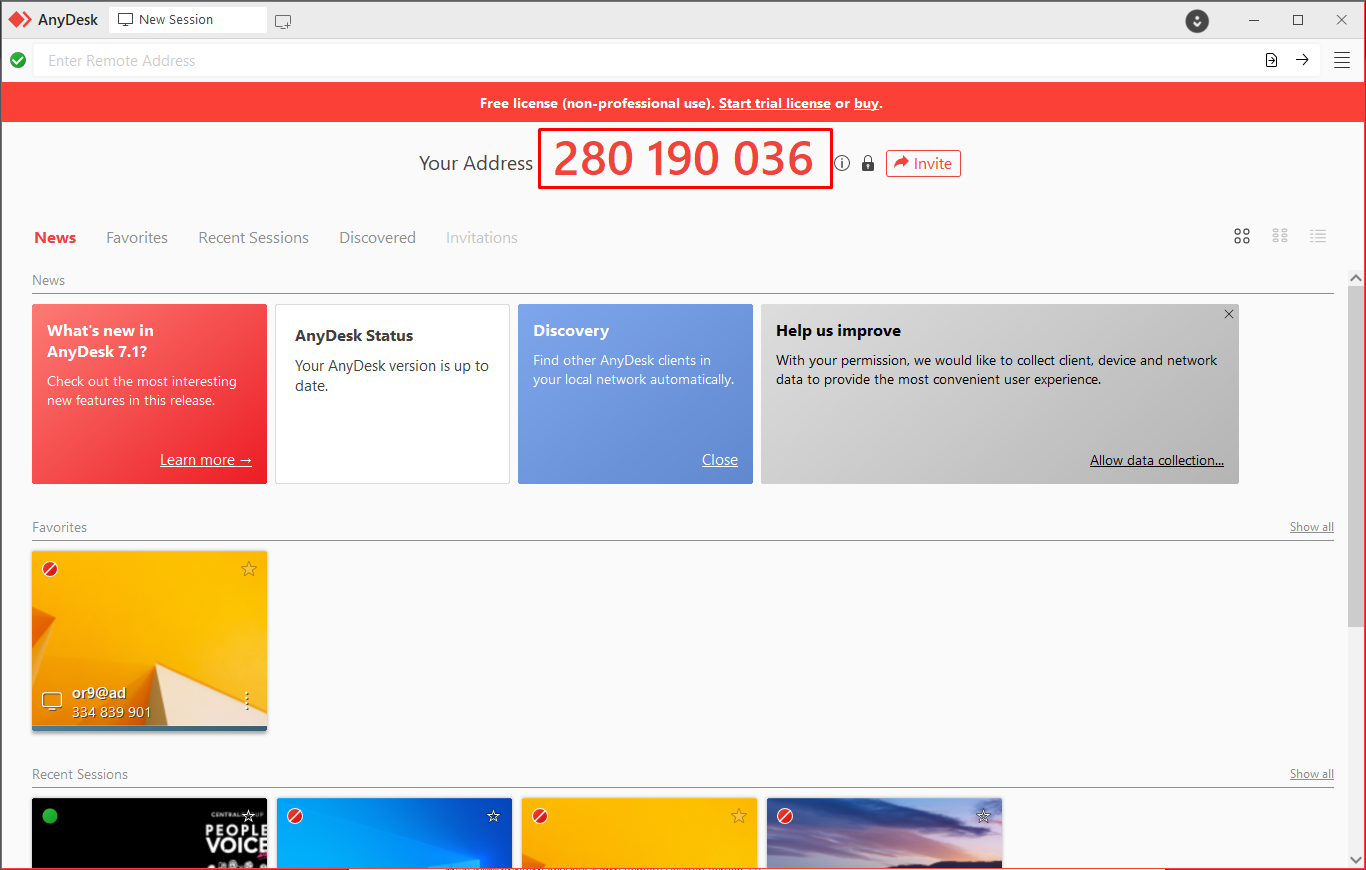Click the info icon next to Your Address
This screenshot has width=1366, height=870.
(x=842, y=163)
